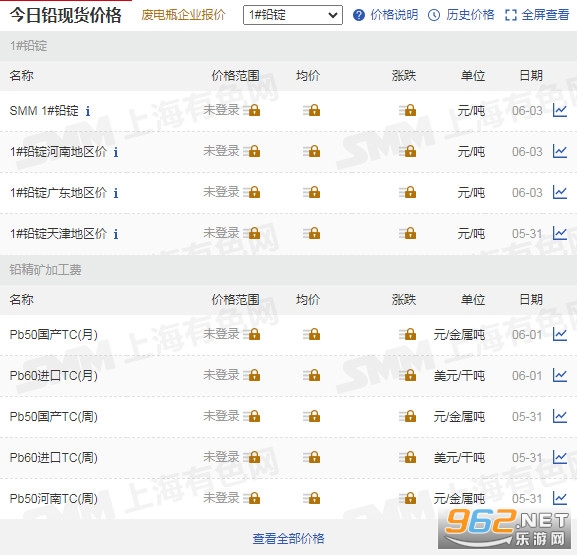
Task: Click 查看全部价格 to view all prices
Action: click(288, 538)
